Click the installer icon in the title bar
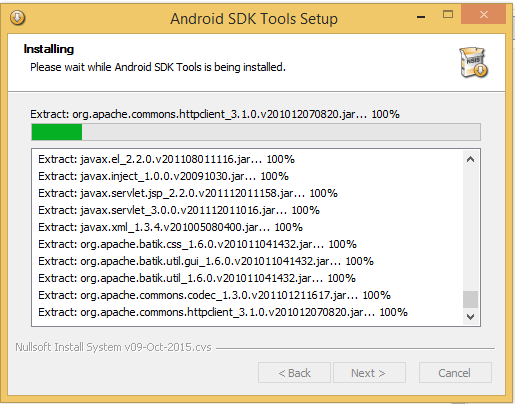 coord(17,18)
